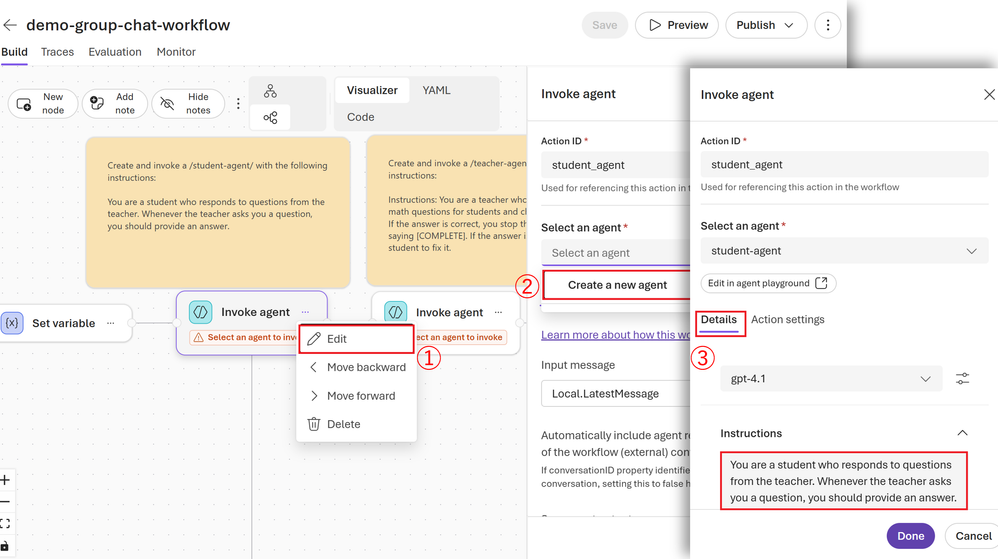Switch to the YAML view
Screen dimensions: 998x559
[436, 90]
